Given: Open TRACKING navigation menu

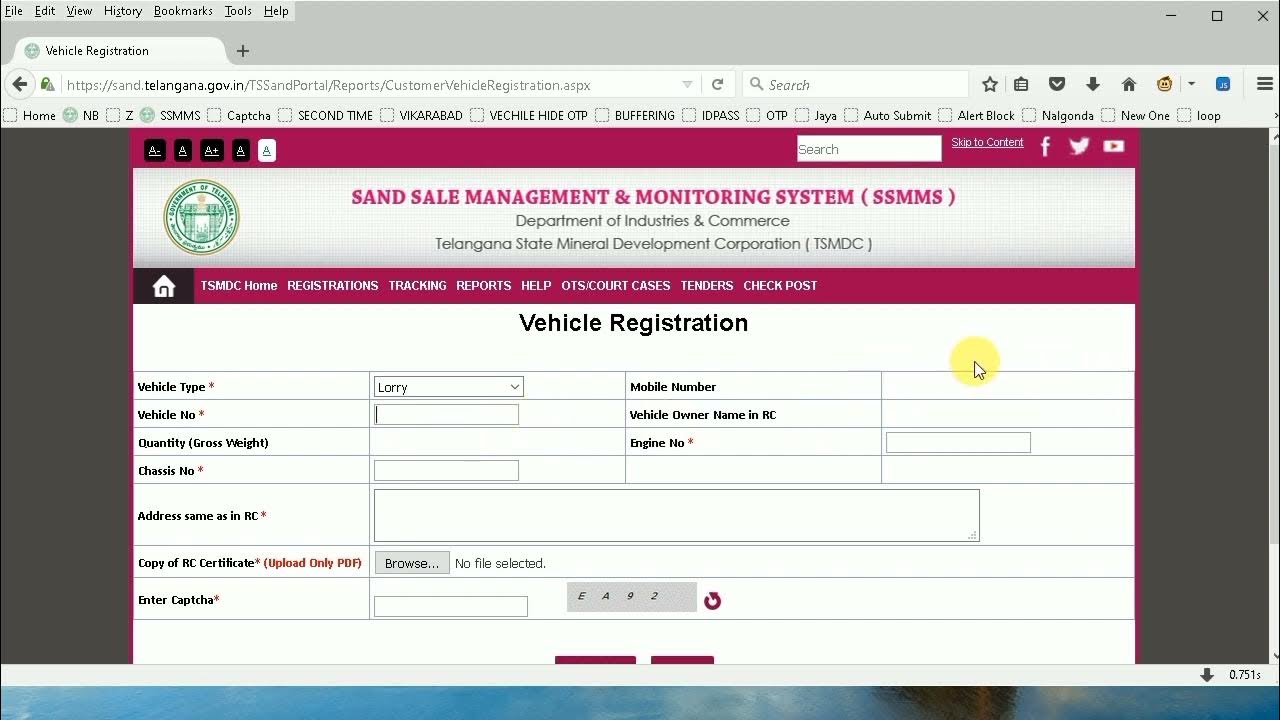Looking at the screenshot, I should click(418, 286).
